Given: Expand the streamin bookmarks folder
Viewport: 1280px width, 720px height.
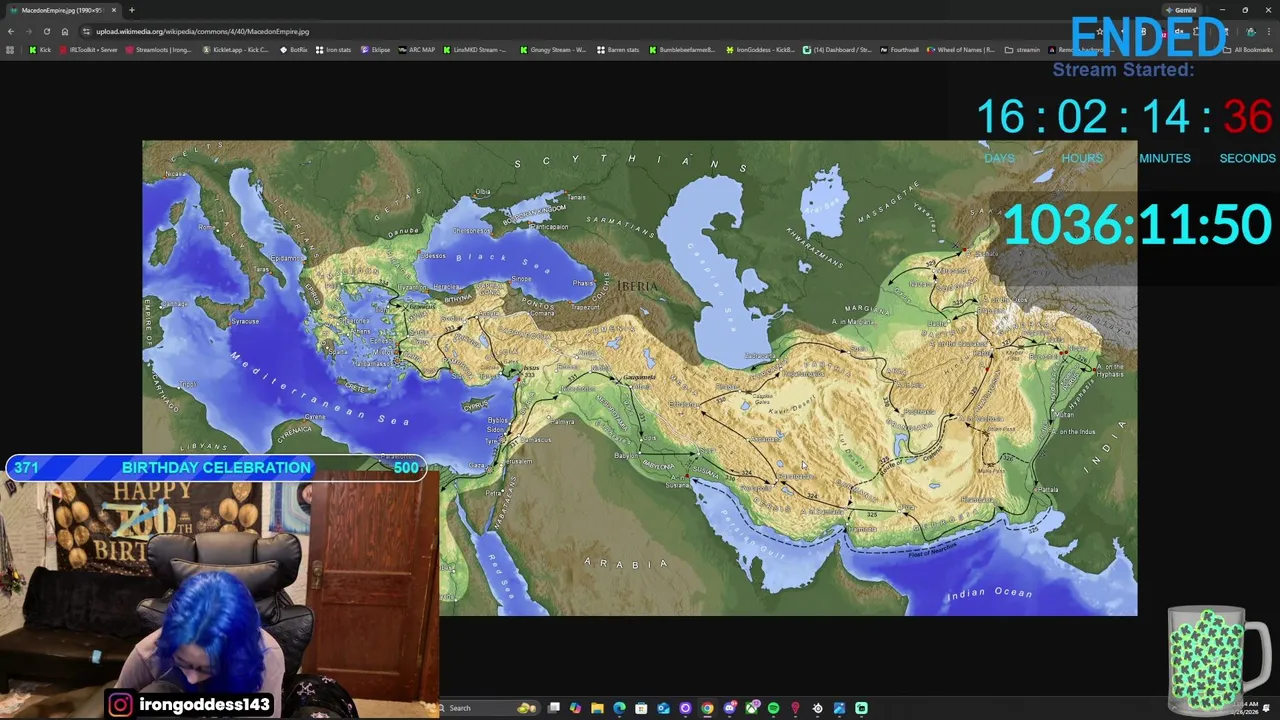Looking at the screenshot, I should tap(1023, 50).
